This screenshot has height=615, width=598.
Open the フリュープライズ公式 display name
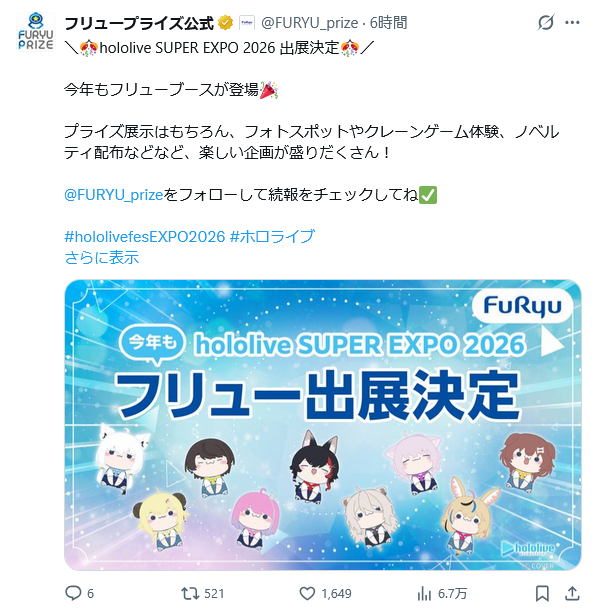coord(139,23)
